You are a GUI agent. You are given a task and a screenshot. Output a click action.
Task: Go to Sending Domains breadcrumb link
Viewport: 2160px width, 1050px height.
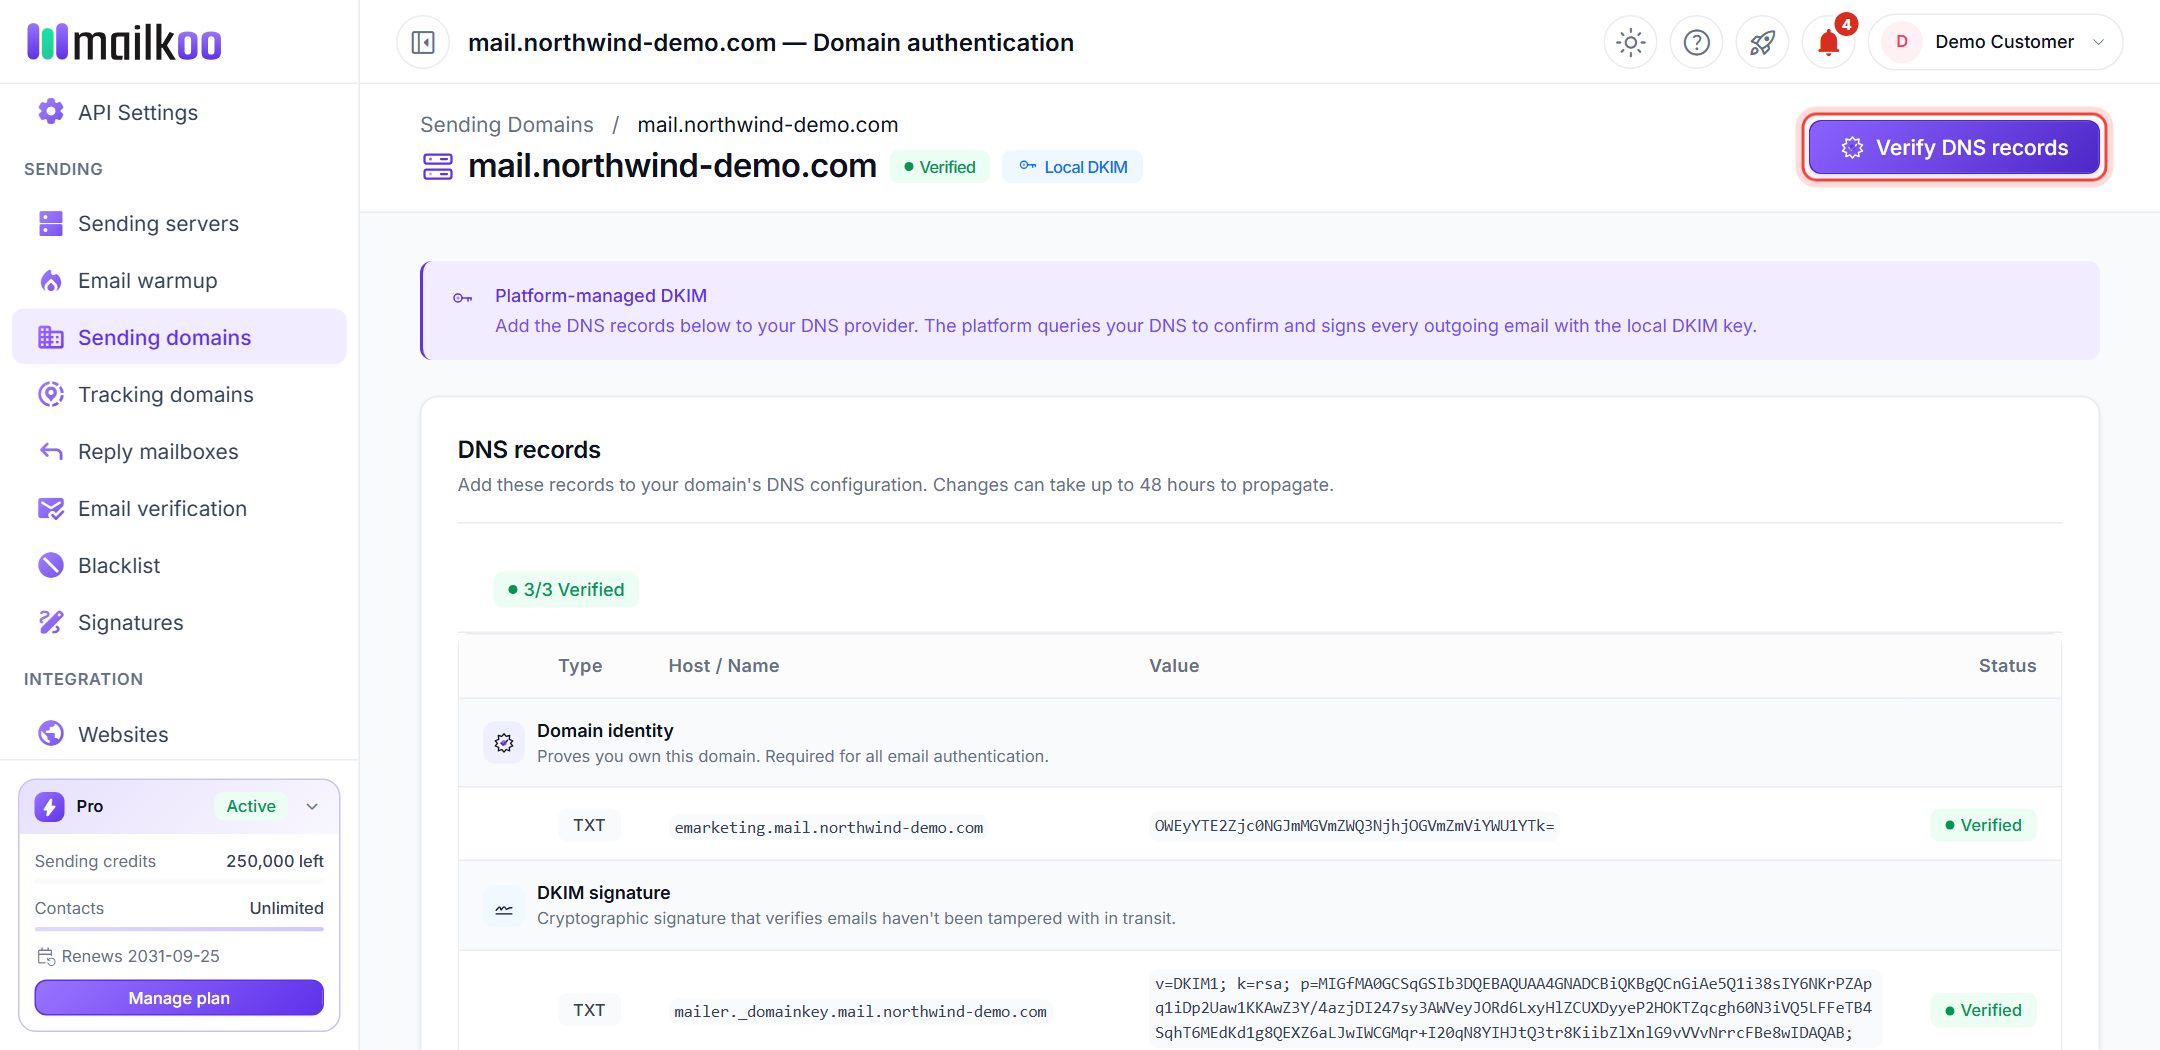(x=506, y=125)
